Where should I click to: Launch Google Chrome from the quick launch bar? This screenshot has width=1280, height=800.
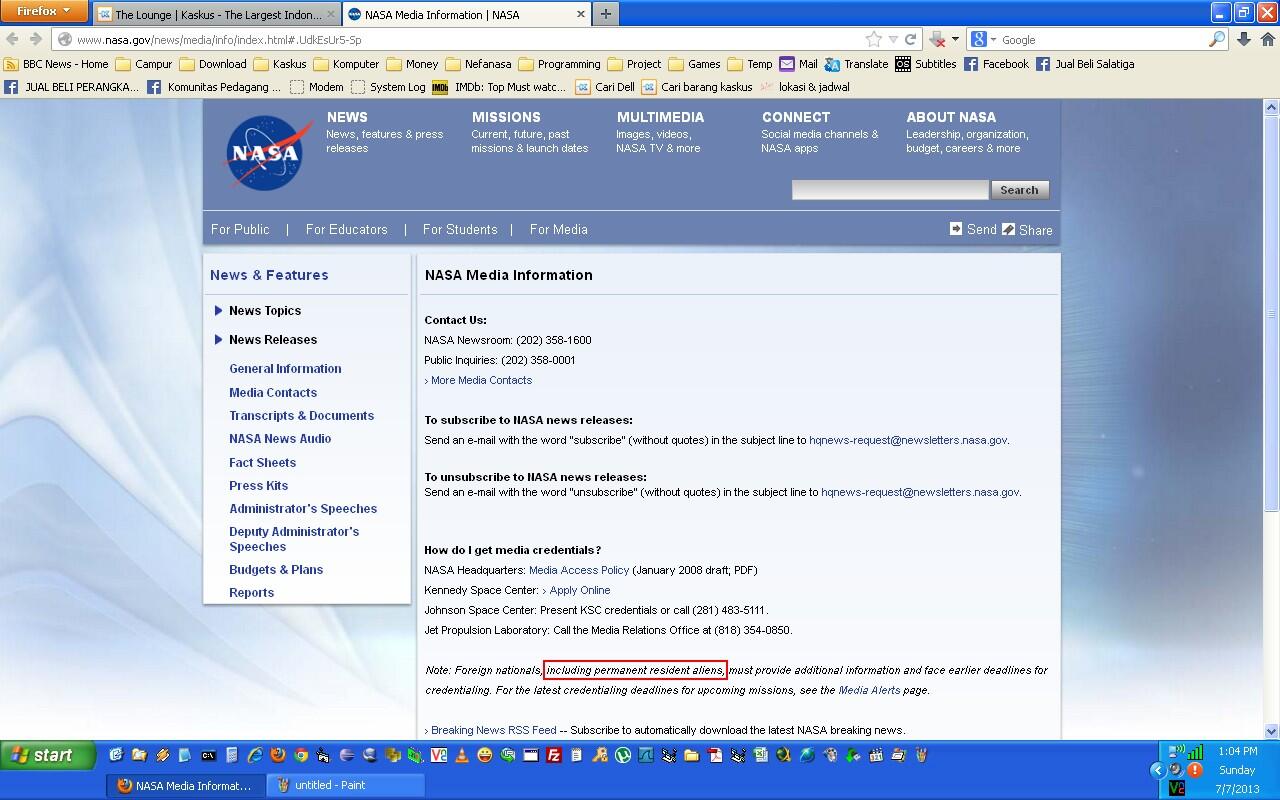300,755
